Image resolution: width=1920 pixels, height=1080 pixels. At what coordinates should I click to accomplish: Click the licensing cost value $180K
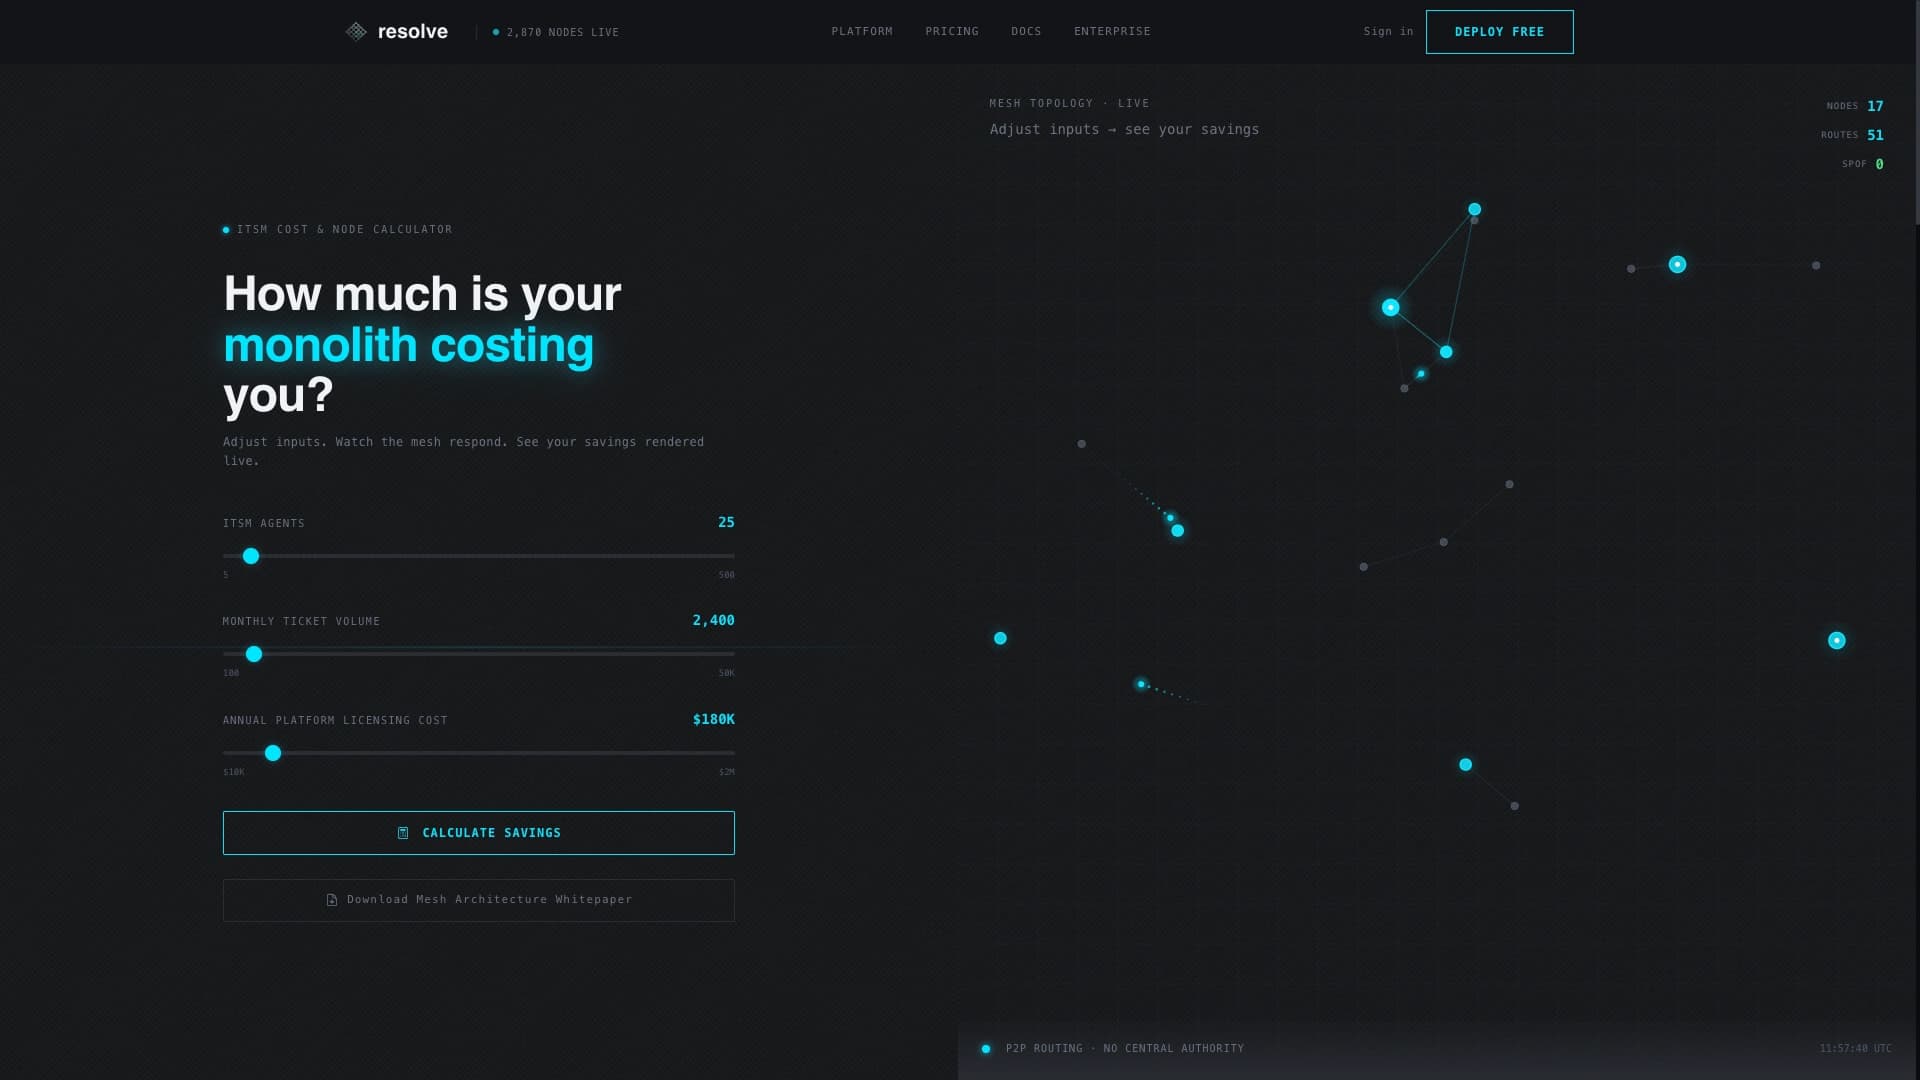coord(713,719)
